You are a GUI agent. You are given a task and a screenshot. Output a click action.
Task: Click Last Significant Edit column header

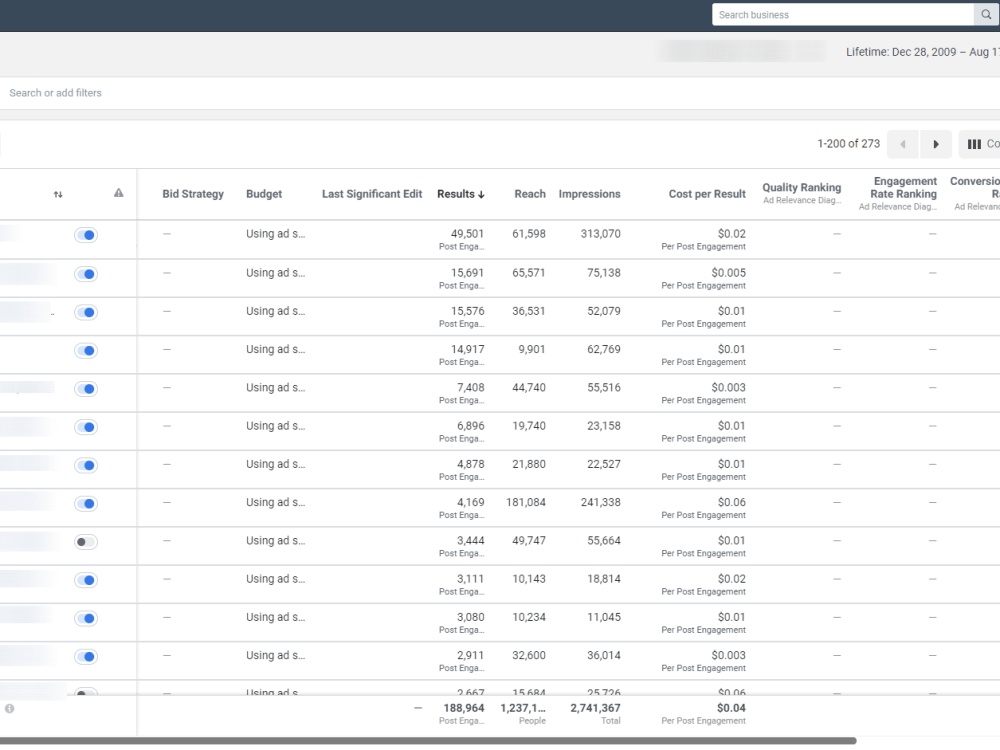pos(372,194)
